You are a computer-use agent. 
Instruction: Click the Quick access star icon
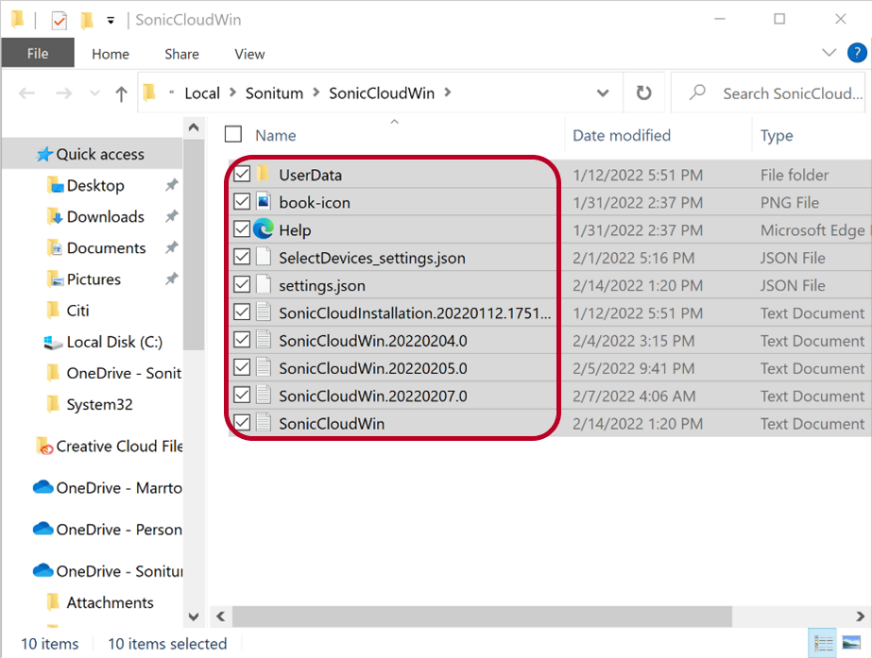point(44,154)
